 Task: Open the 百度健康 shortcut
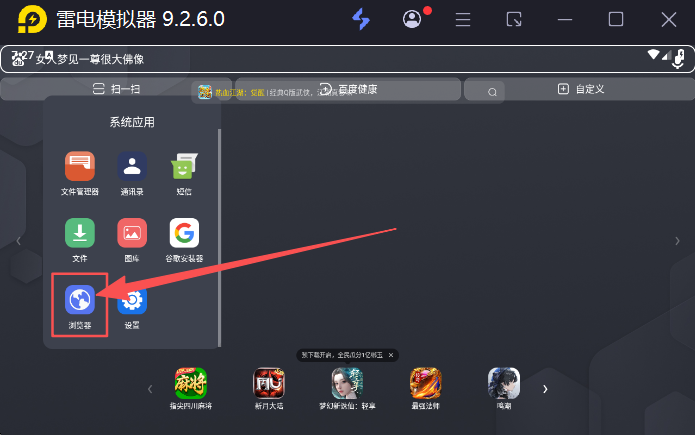tap(348, 89)
